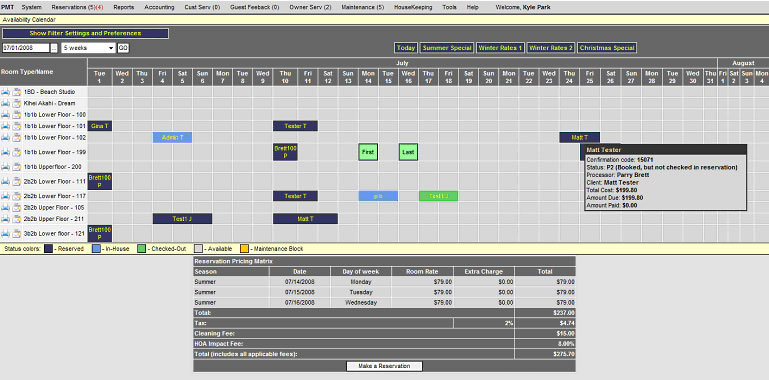Click the GO button
Viewport: 769px width, 380px height.
click(123, 48)
